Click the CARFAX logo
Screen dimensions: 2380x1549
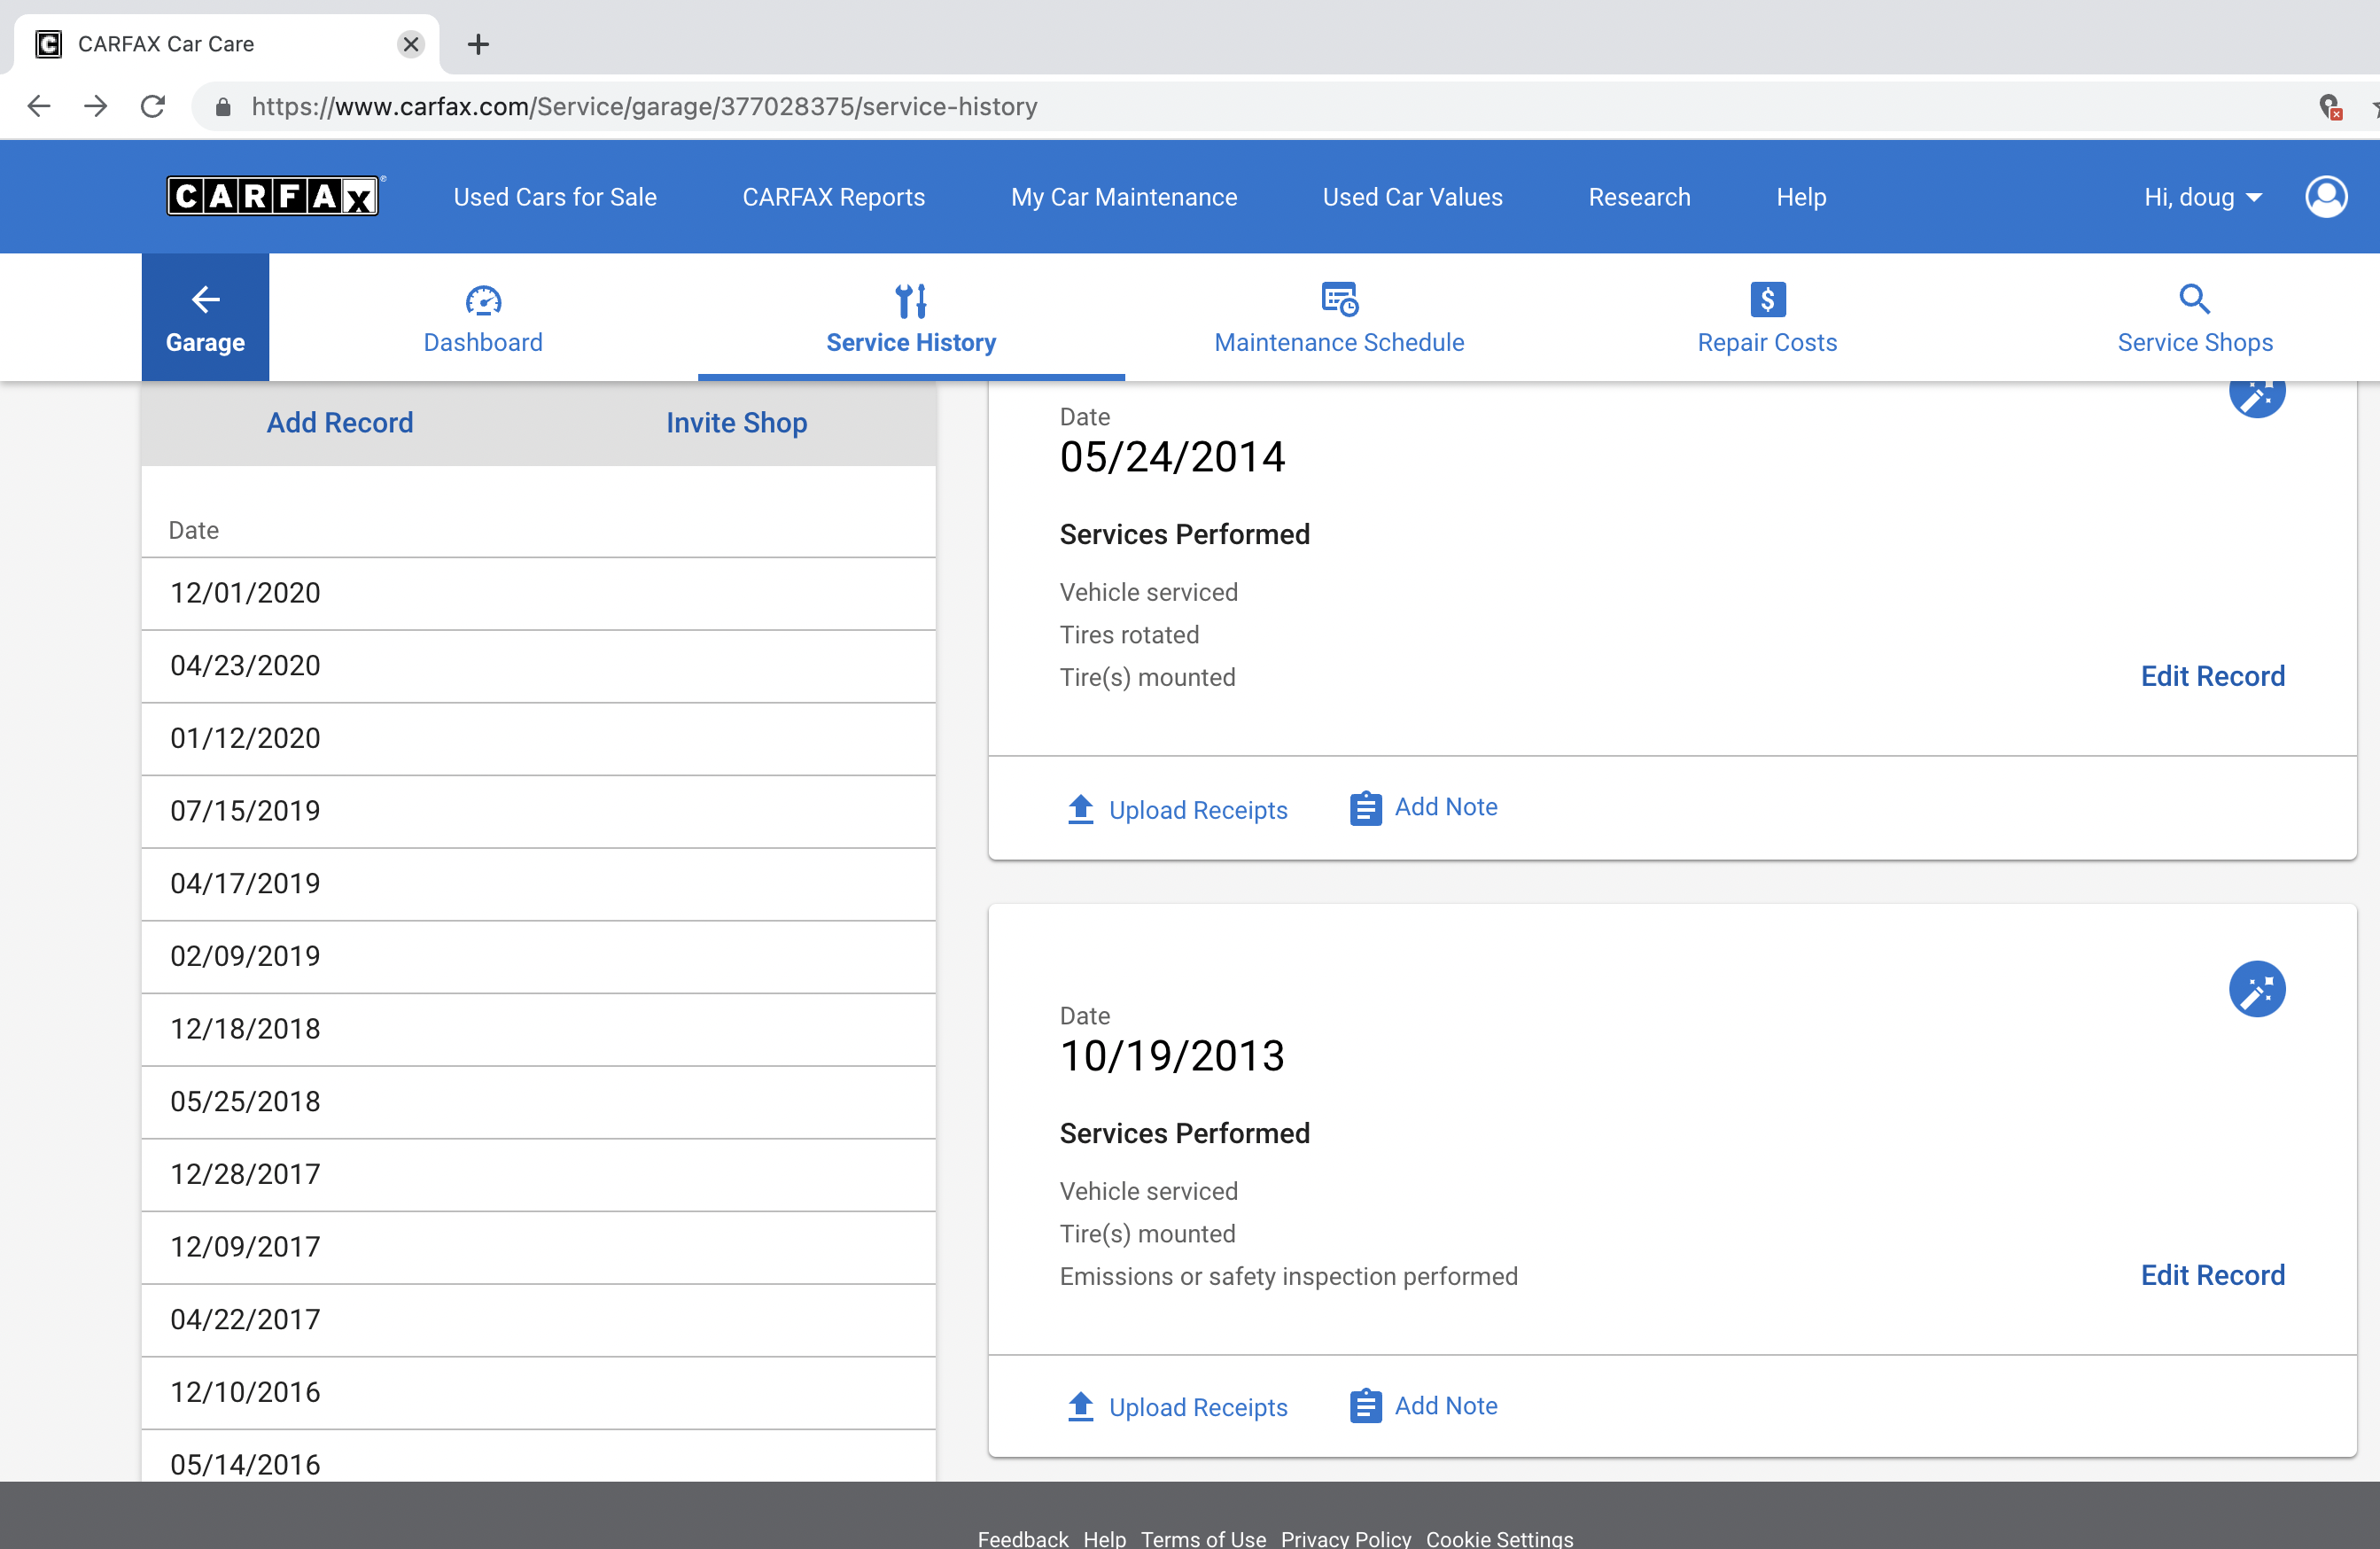[273, 196]
